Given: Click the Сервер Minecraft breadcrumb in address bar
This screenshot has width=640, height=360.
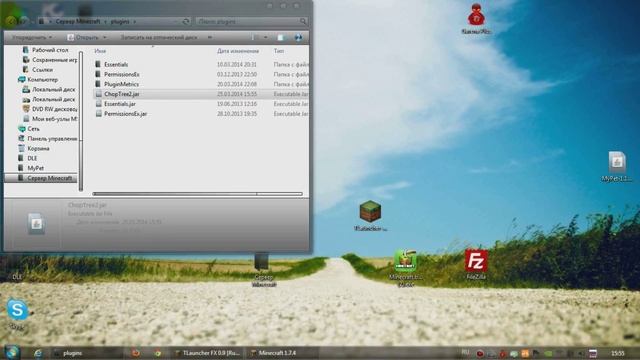Looking at the screenshot, I should (78, 21).
